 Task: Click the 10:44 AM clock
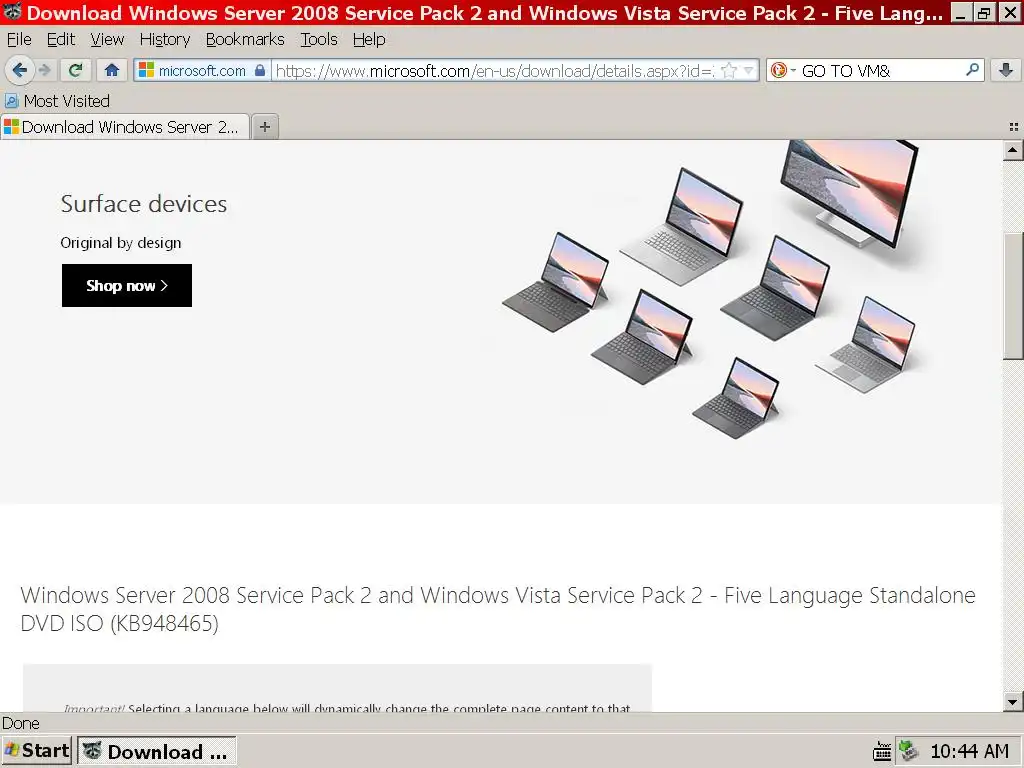click(969, 752)
